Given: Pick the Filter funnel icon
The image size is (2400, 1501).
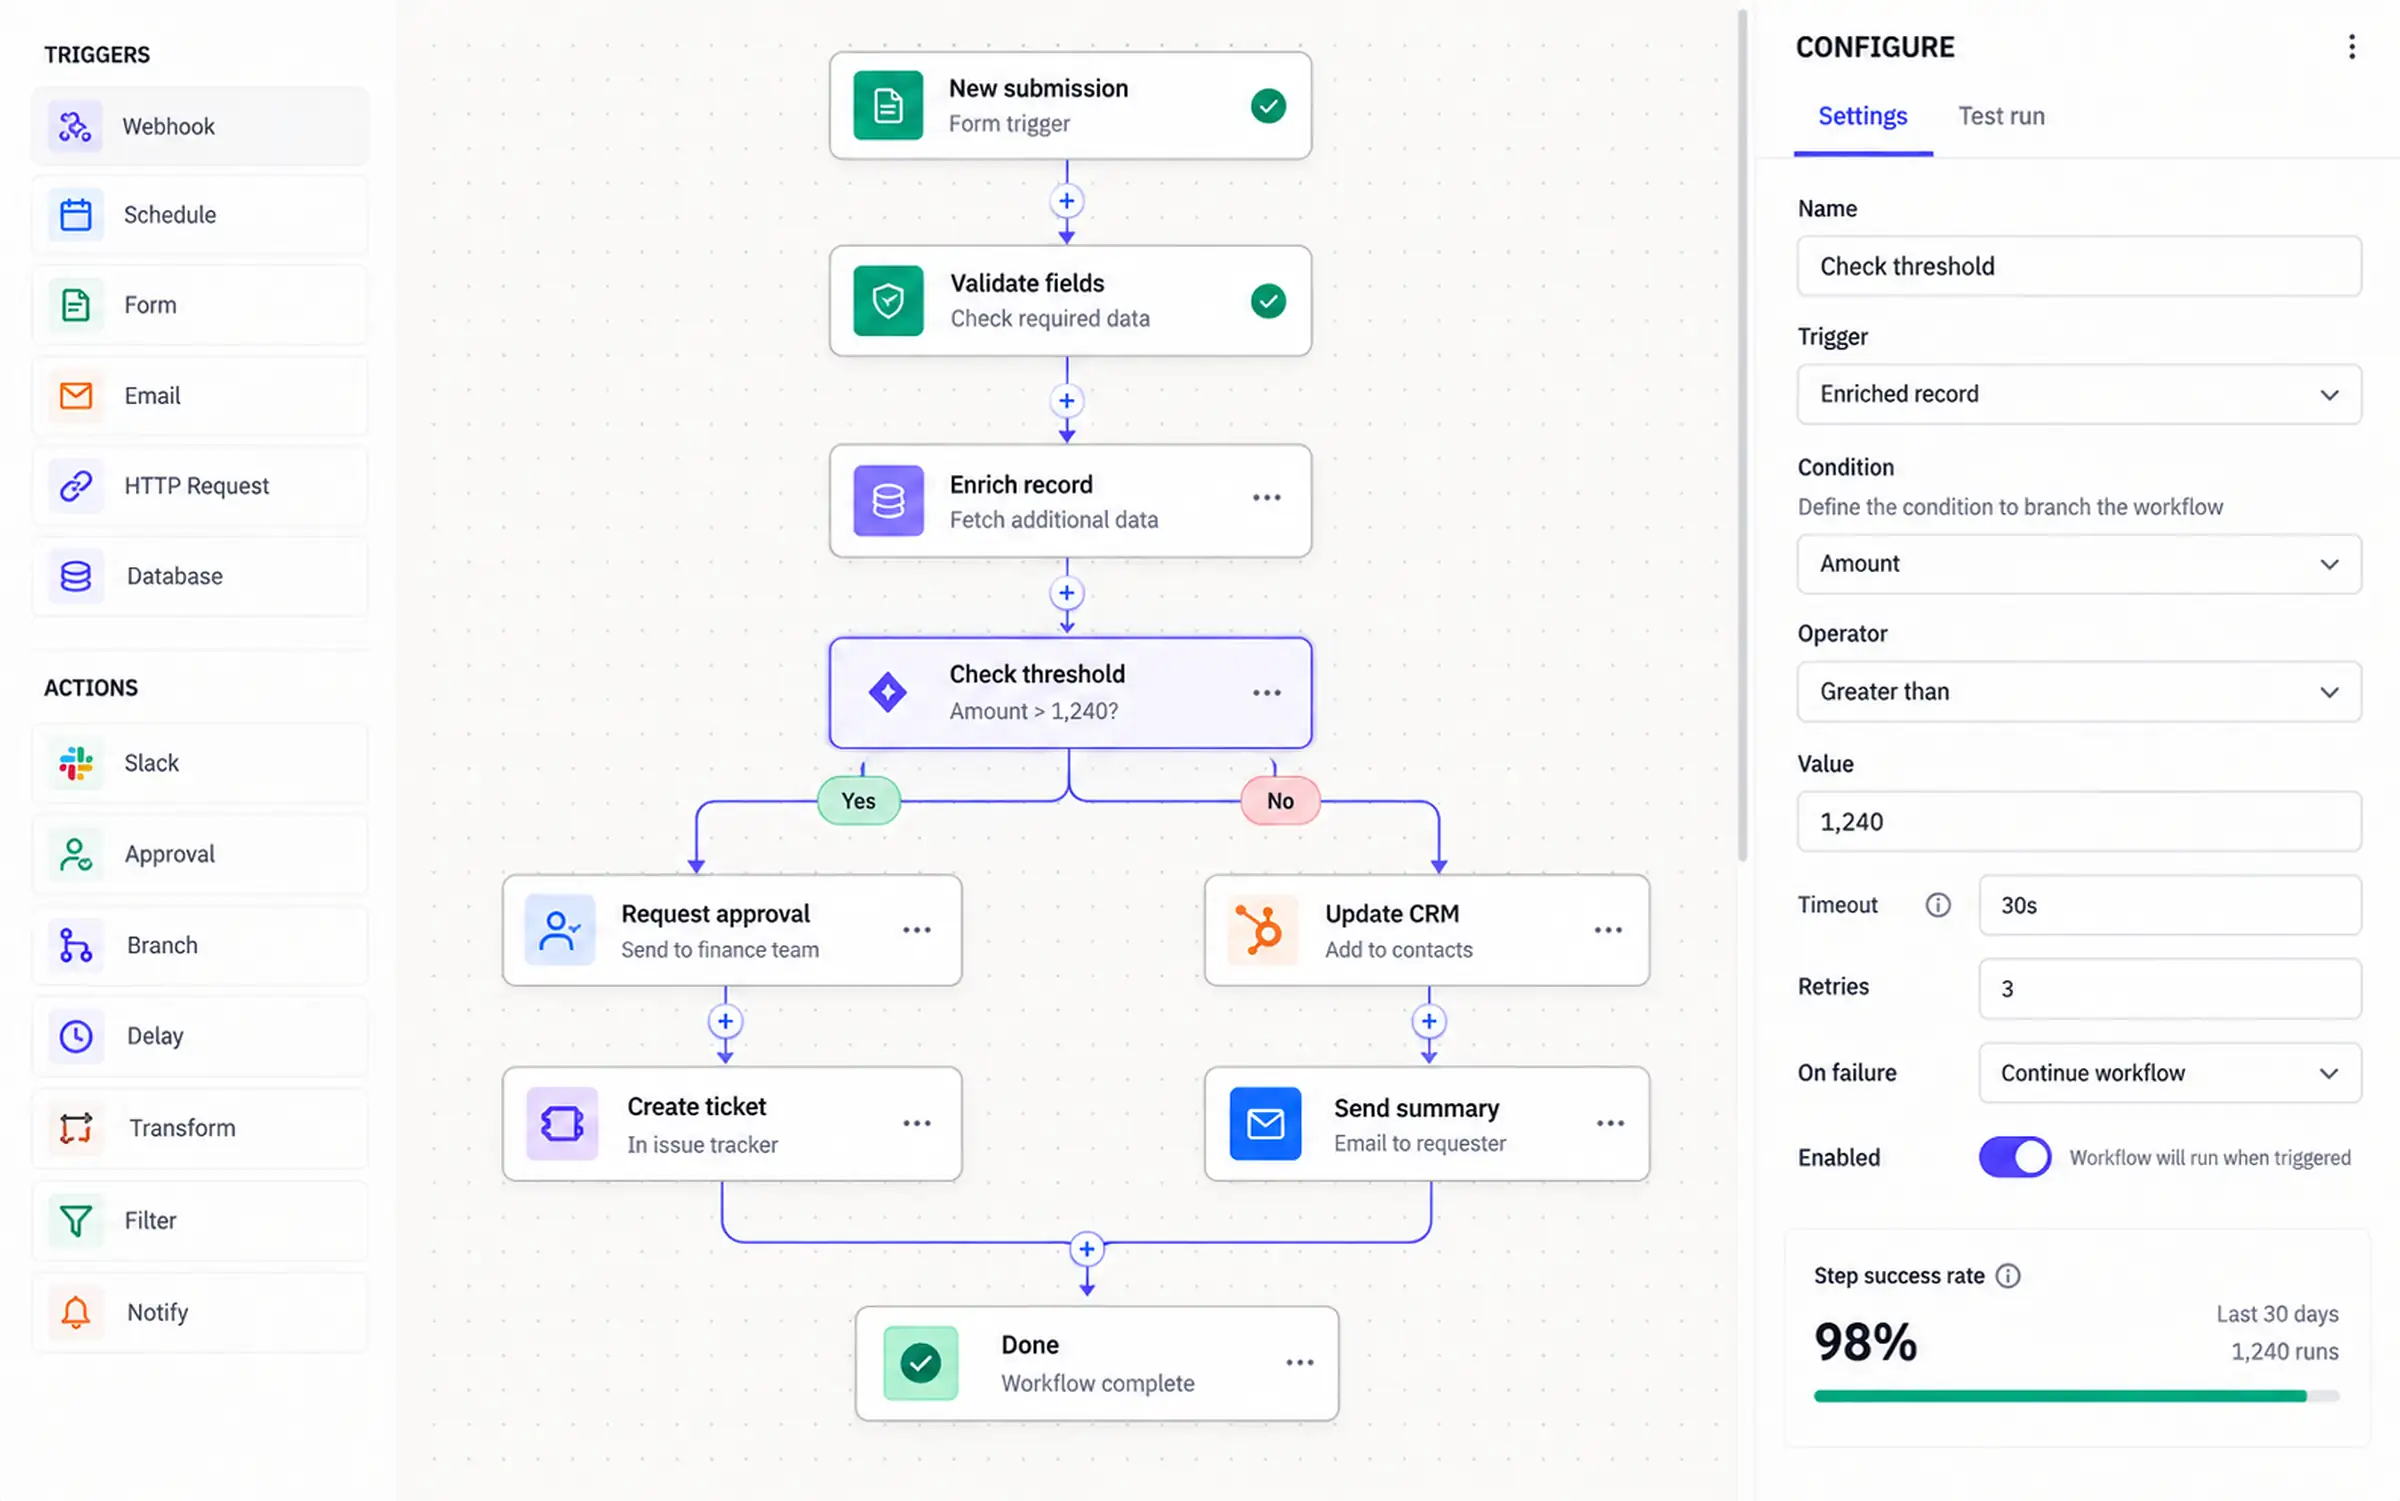Looking at the screenshot, I should pyautogui.click(x=75, y=1220).
